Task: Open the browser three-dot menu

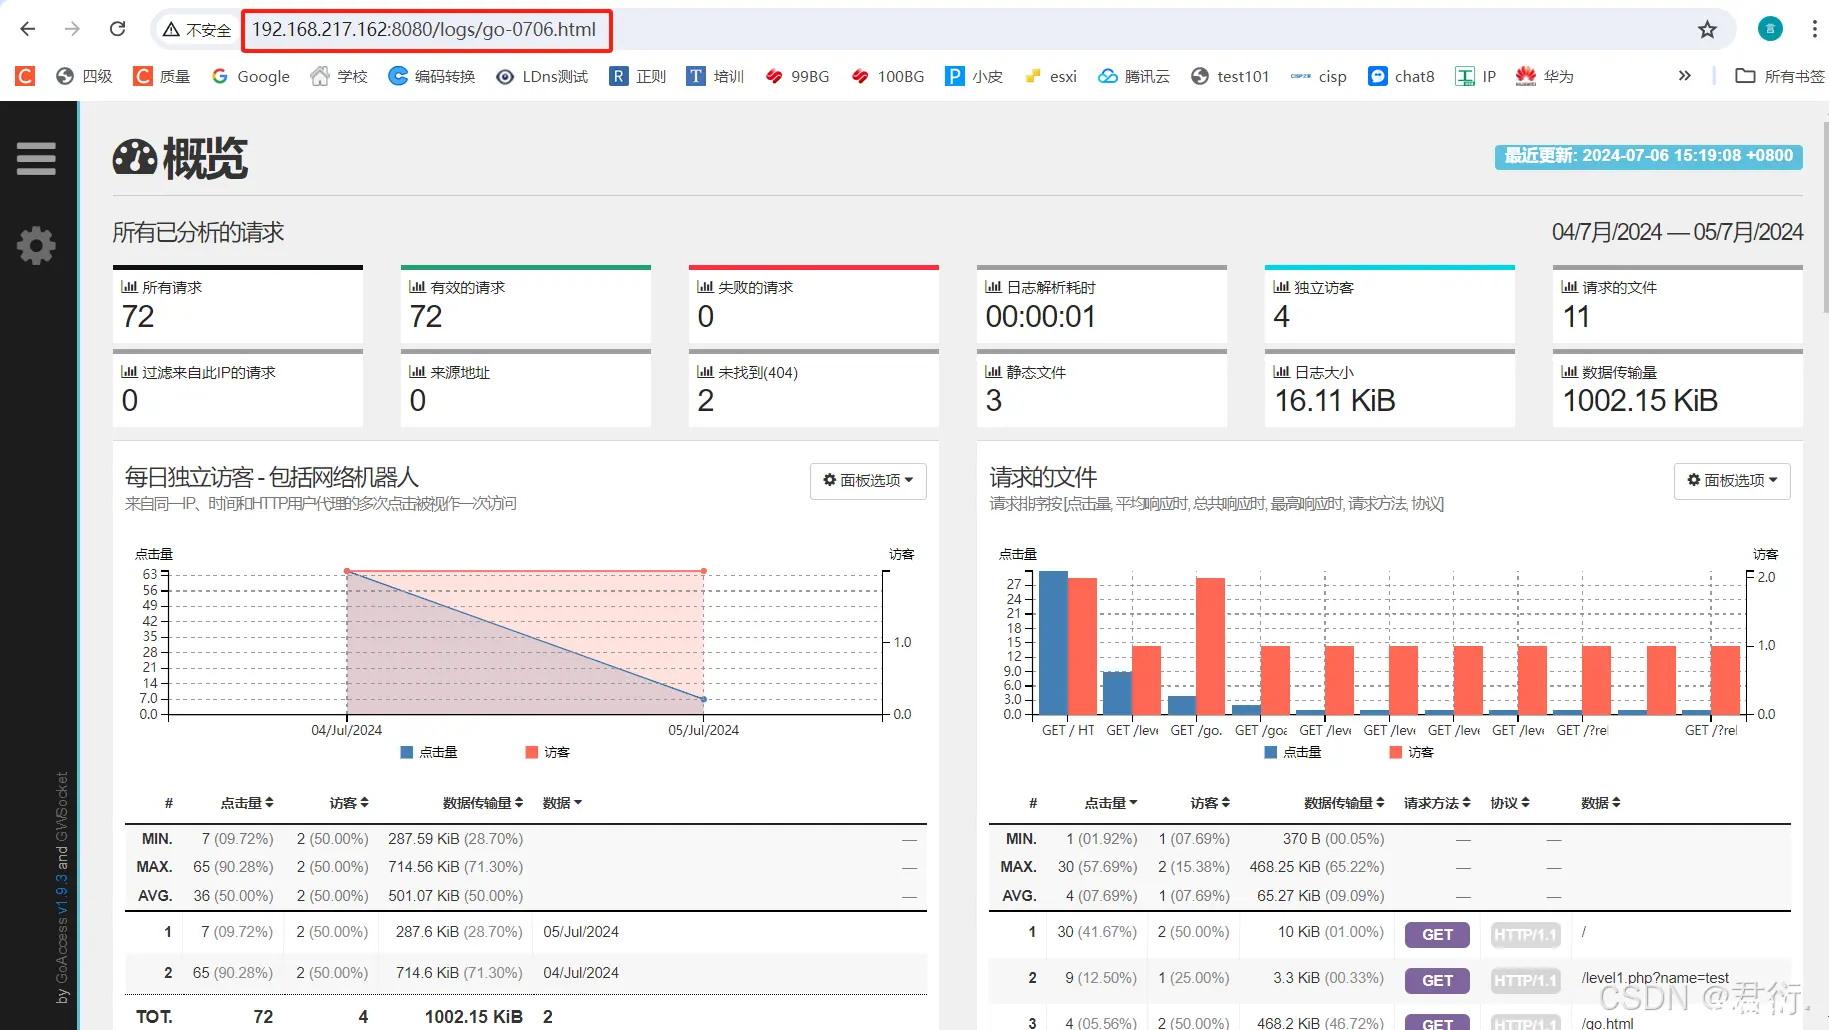Action: (x=1814, y=29)
